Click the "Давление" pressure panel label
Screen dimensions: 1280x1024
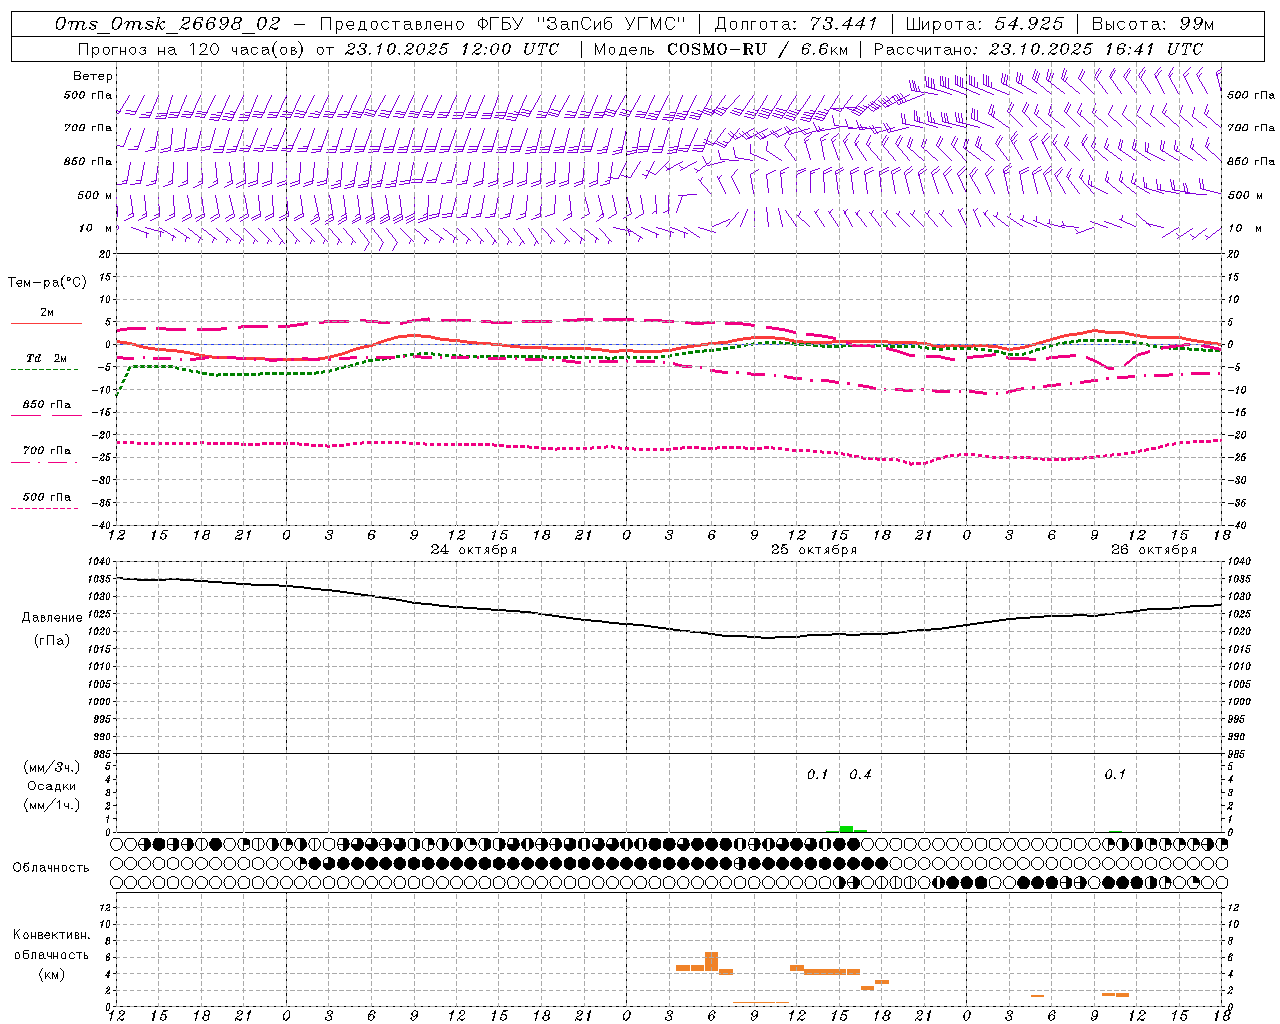[52, 618]
